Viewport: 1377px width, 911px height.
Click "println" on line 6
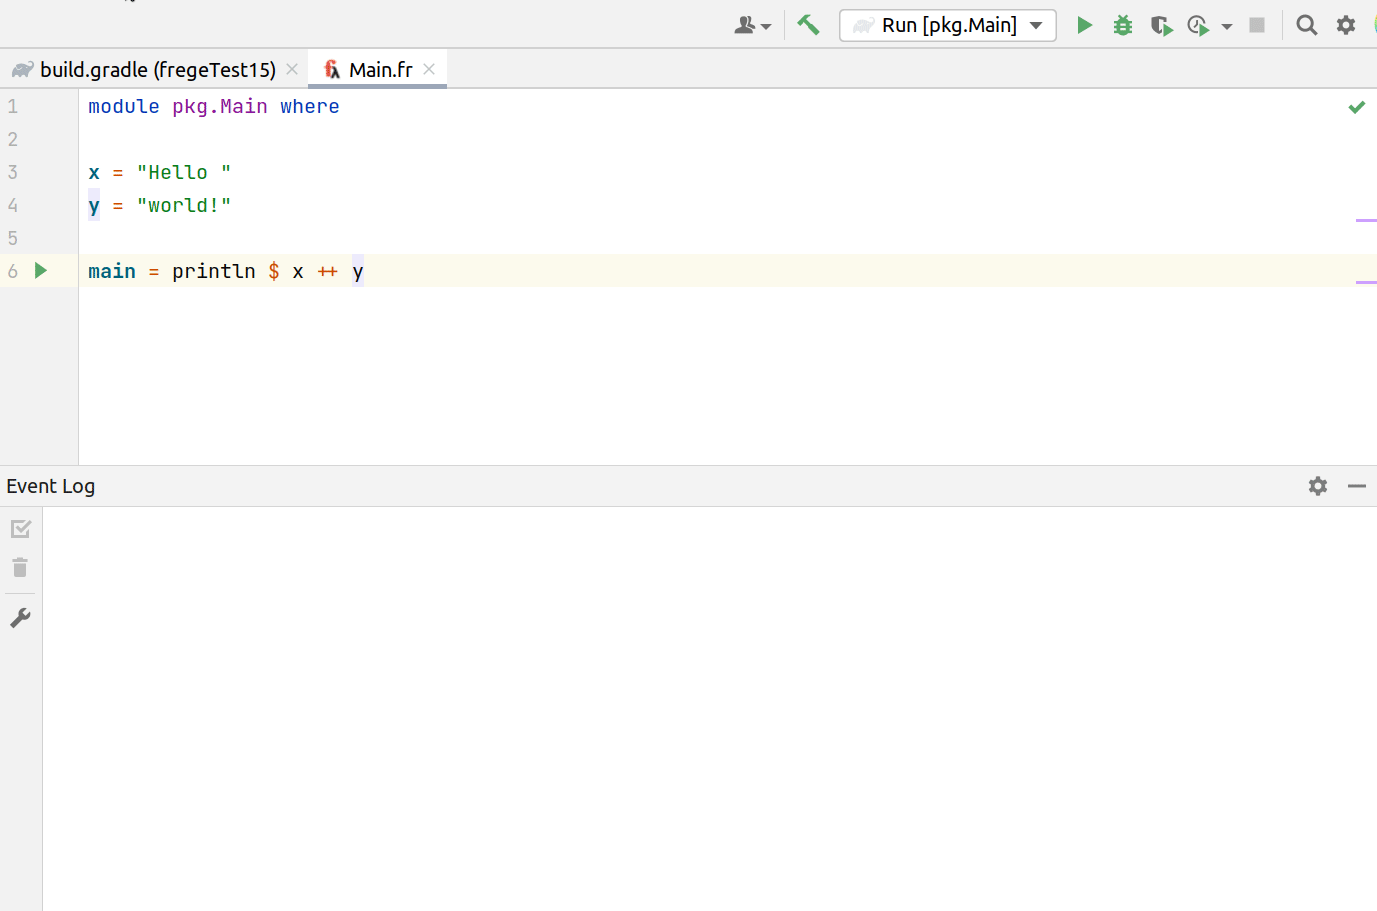(x=214, y=271)
